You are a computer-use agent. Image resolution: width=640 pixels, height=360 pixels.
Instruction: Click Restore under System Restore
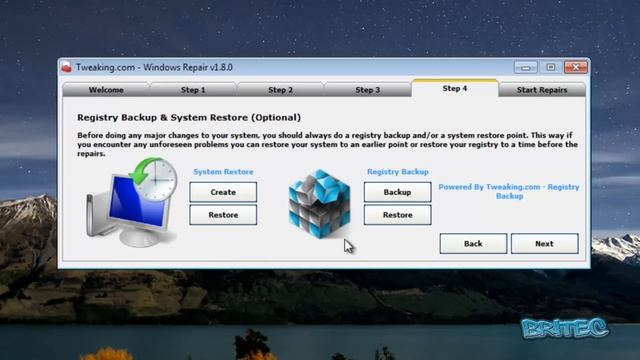pyautogui.click(x=223, y=215)
